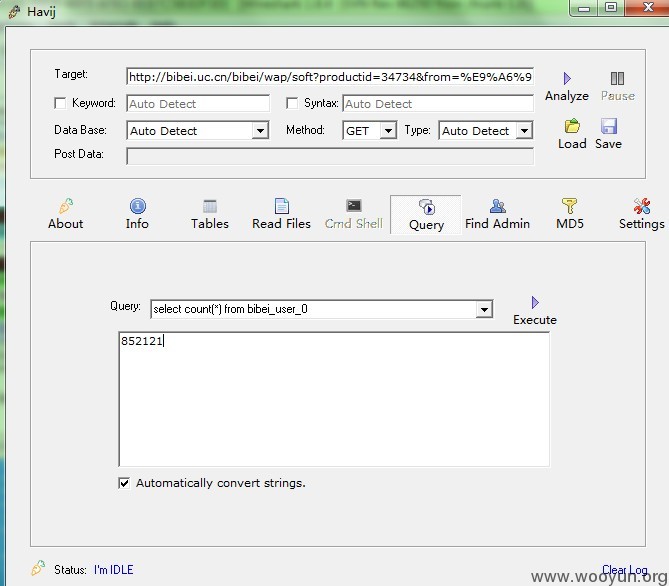
Task: Click the Query text input field
Action: tap(314, 309)
